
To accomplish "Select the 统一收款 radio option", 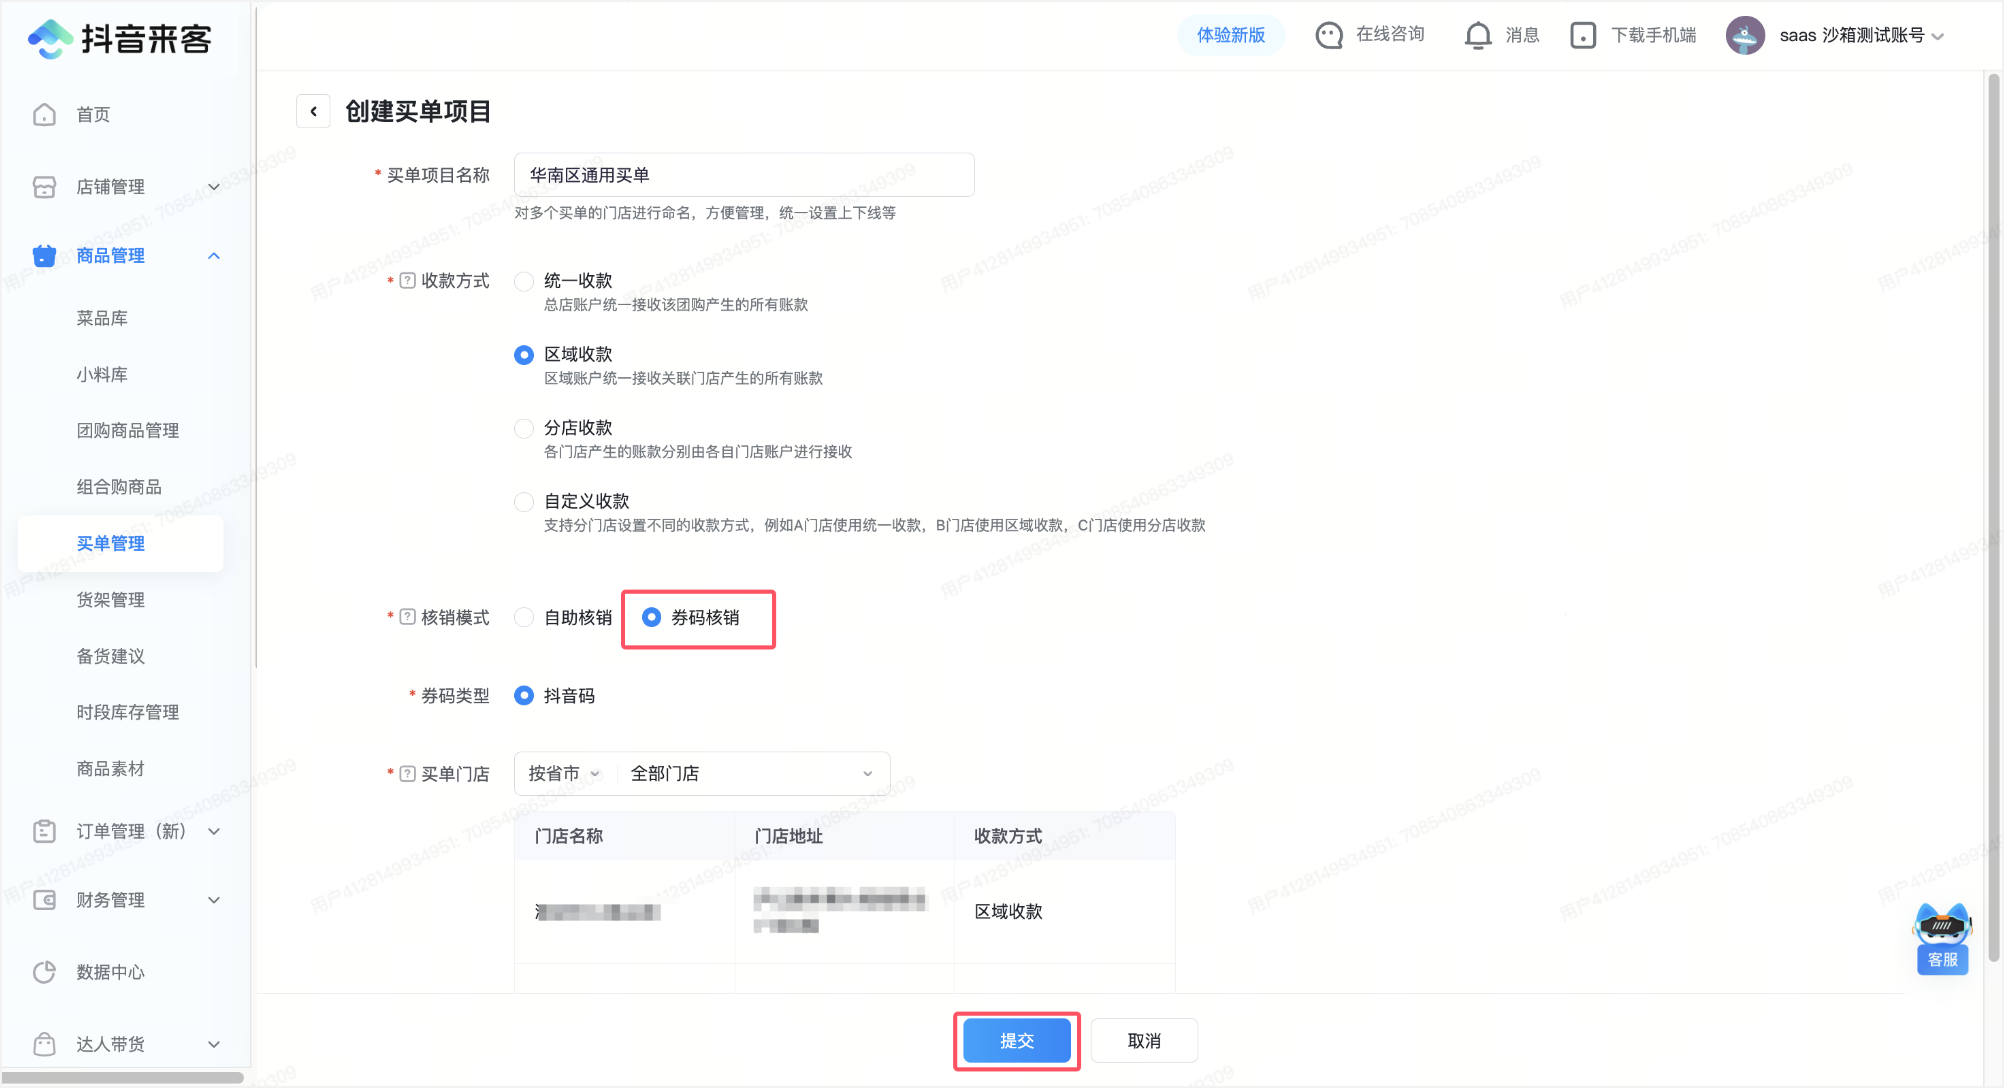I will point(524,281).
